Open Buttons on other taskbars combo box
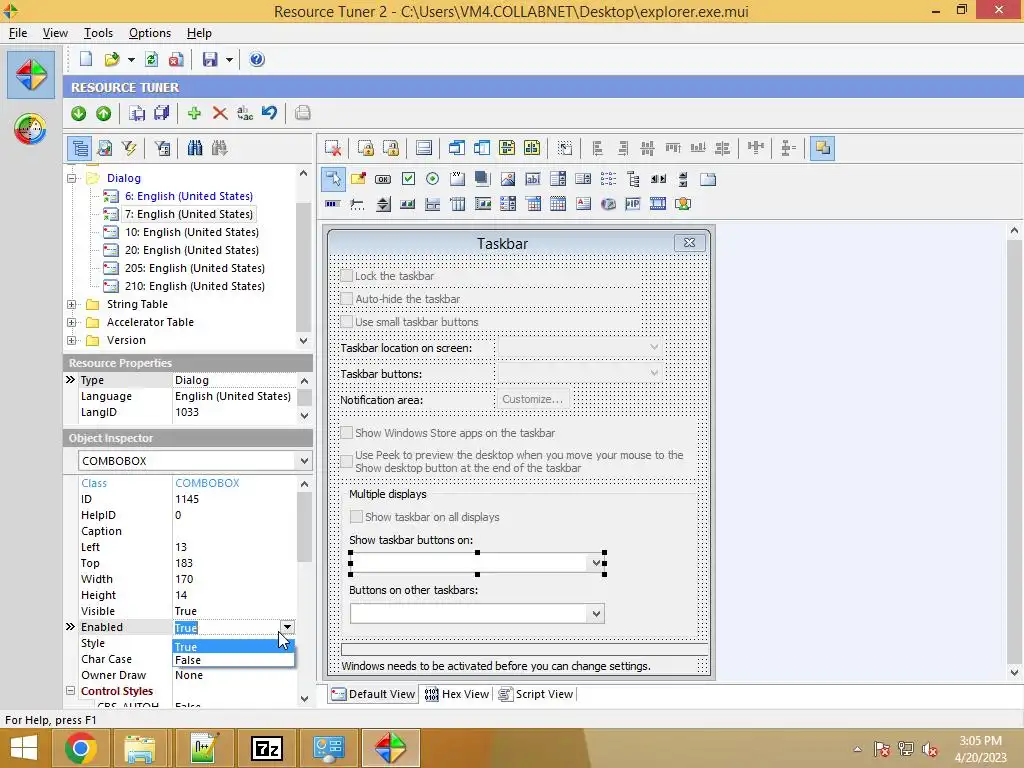1024x768 pixels. point(477,613)
